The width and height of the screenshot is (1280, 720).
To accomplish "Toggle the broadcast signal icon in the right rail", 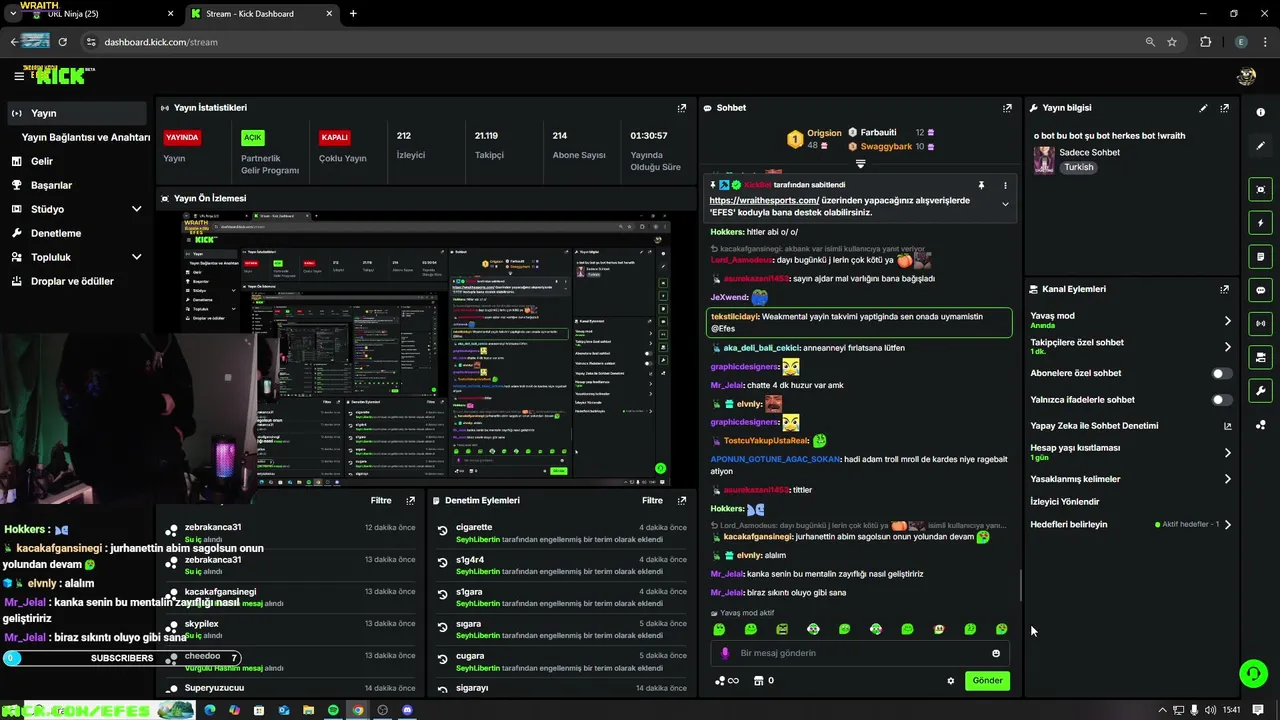I will (x=1261, y=323).
